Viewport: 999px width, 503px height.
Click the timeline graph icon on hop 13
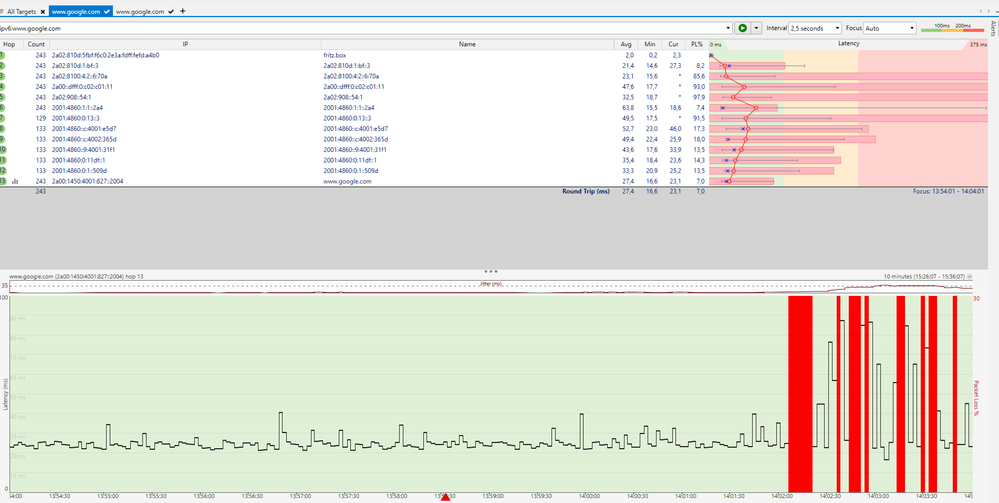(x=16, y=181)
